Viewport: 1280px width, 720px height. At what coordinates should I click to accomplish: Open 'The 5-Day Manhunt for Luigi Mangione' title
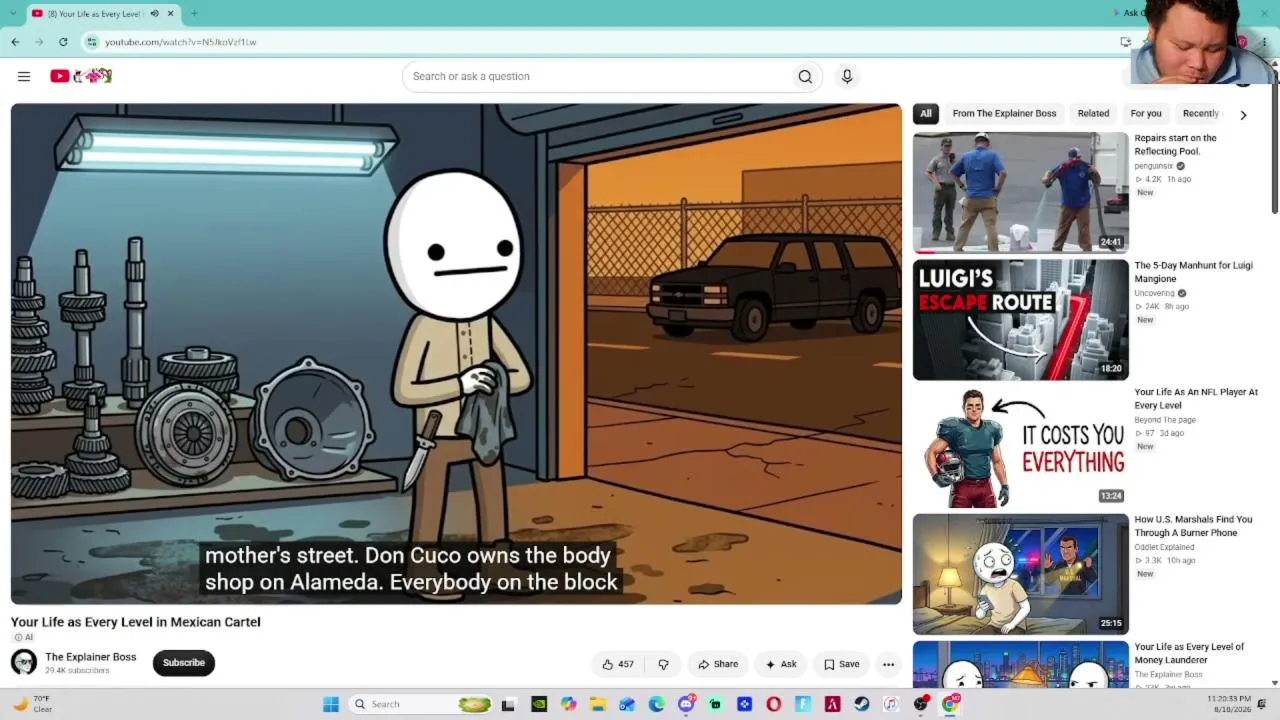pos(1193,272)
